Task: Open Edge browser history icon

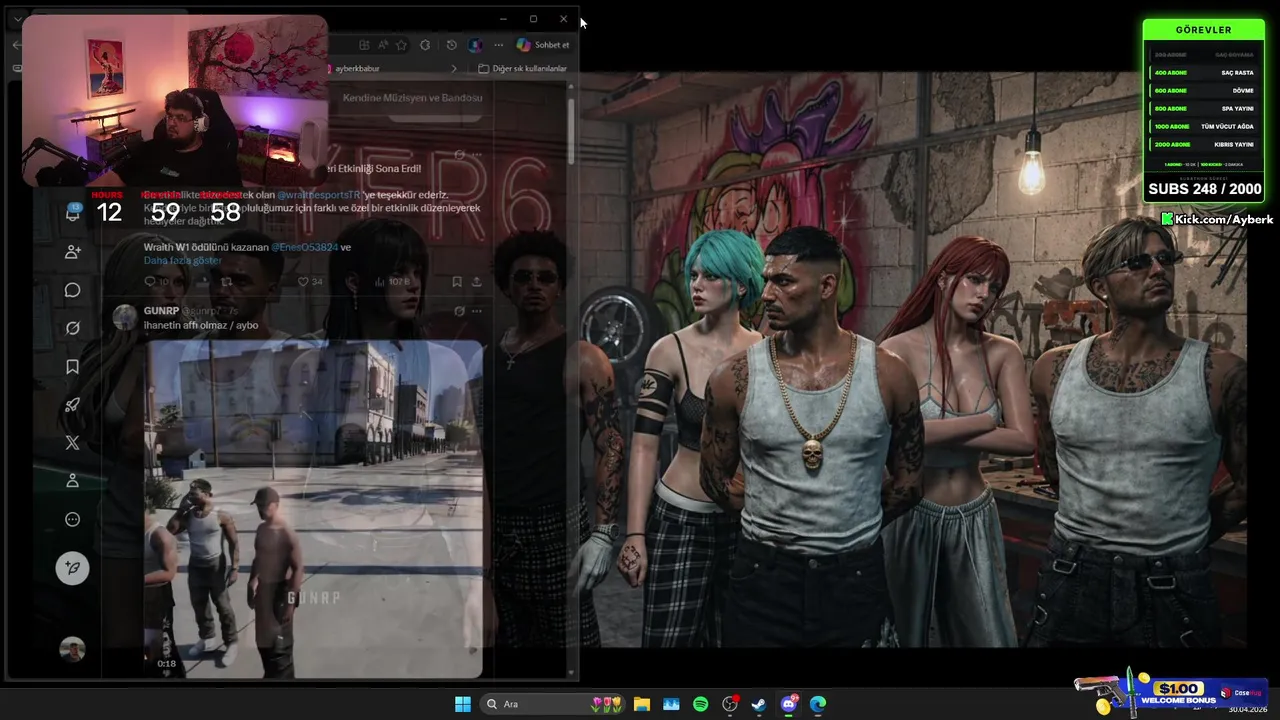Action: (451, 45)
